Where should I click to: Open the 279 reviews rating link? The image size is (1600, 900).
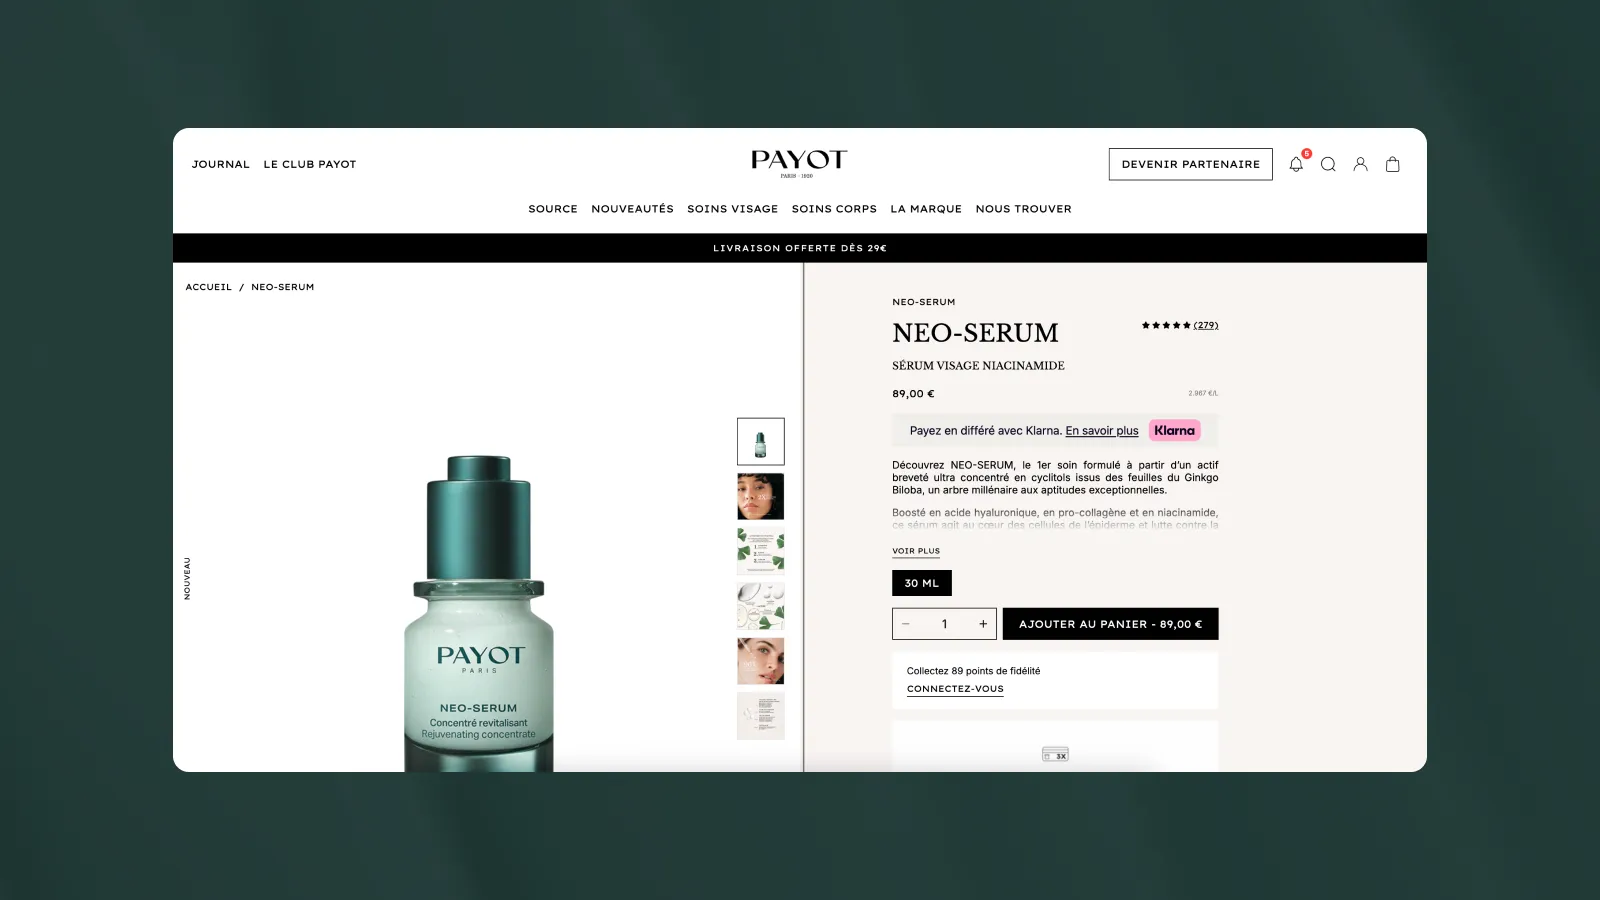1205,325
